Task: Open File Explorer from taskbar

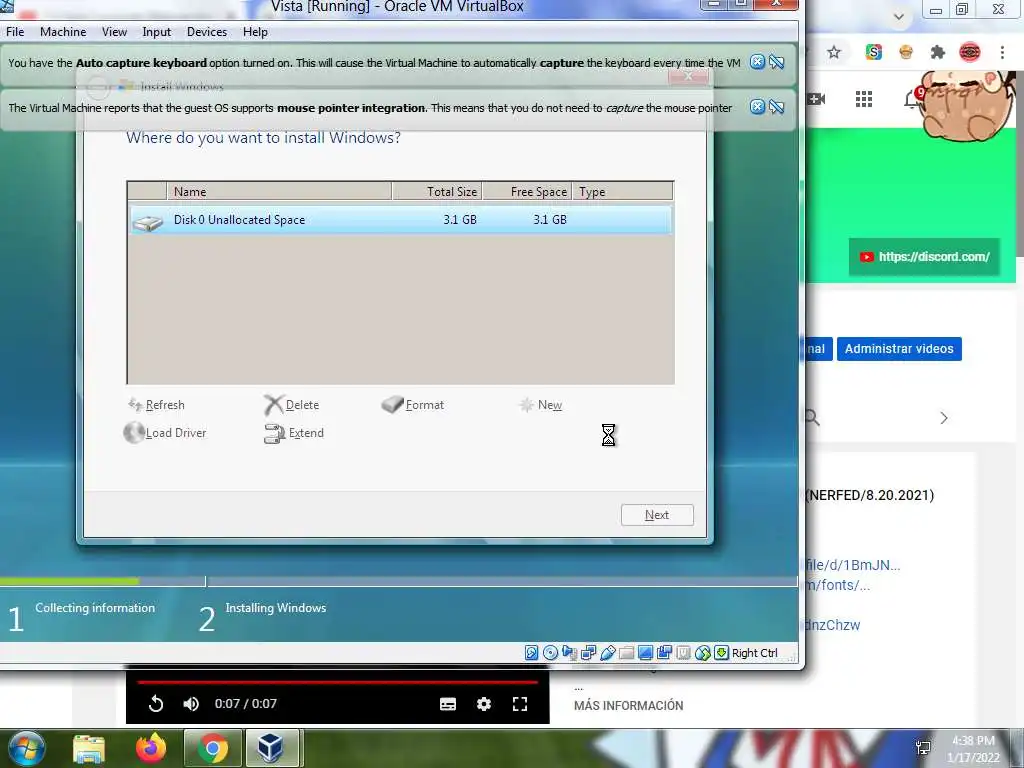Action: point(89,748)
